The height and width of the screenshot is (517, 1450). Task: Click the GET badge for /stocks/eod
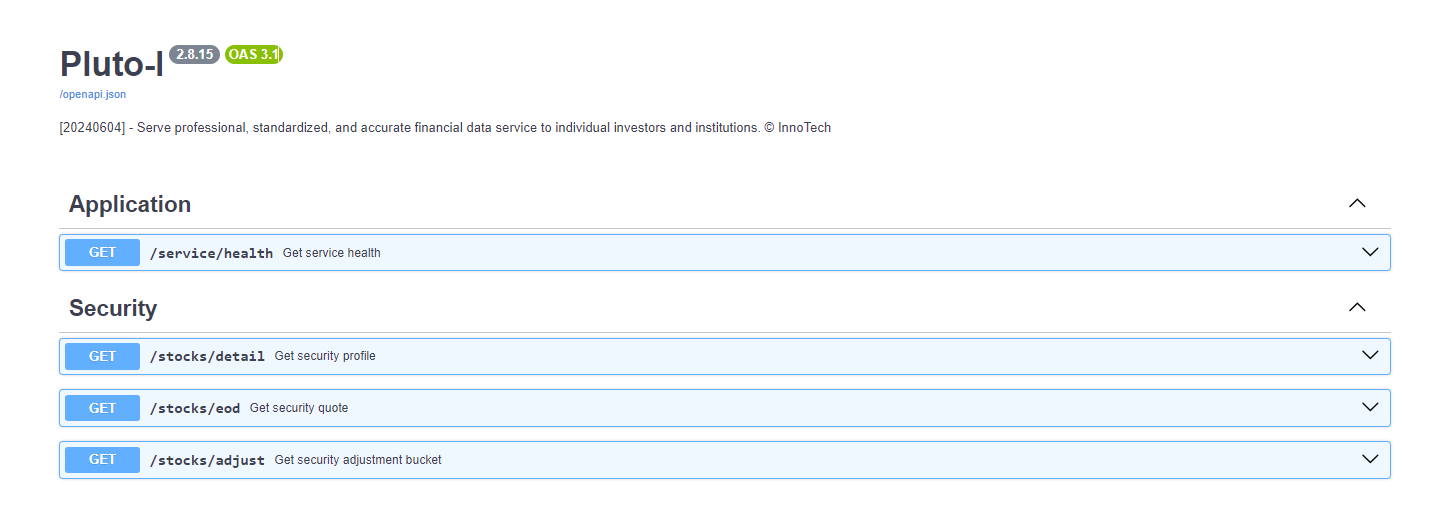point(102,408)
